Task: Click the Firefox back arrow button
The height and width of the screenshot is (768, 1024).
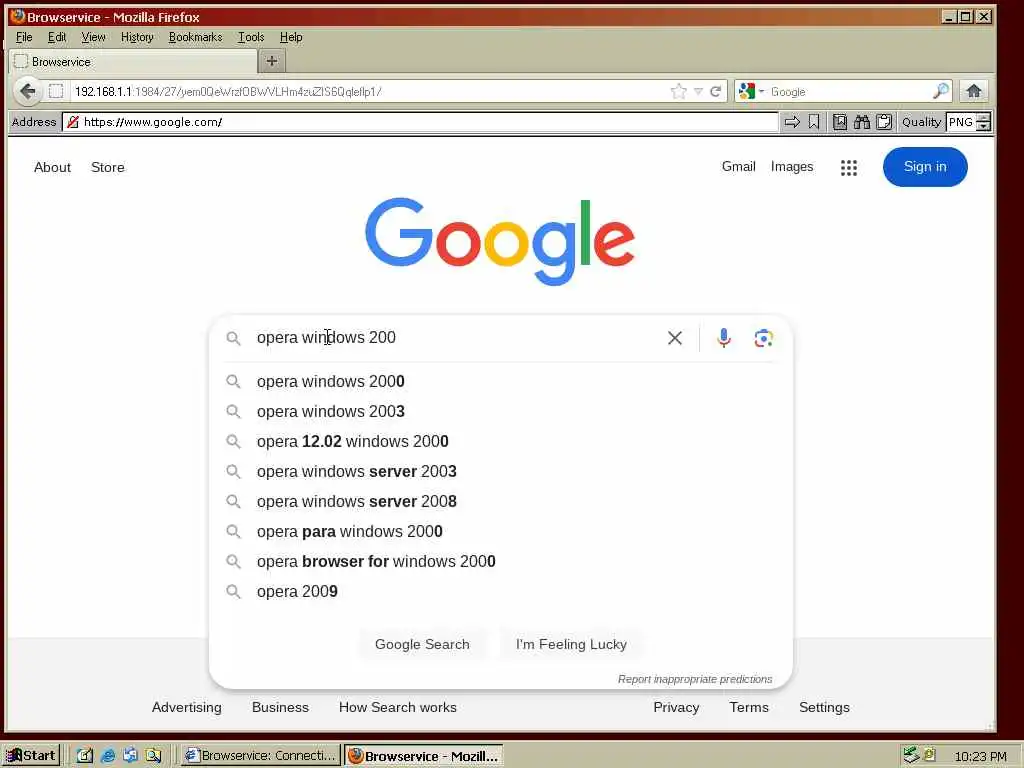Action: pyautogui.click(x=27, y=91)
